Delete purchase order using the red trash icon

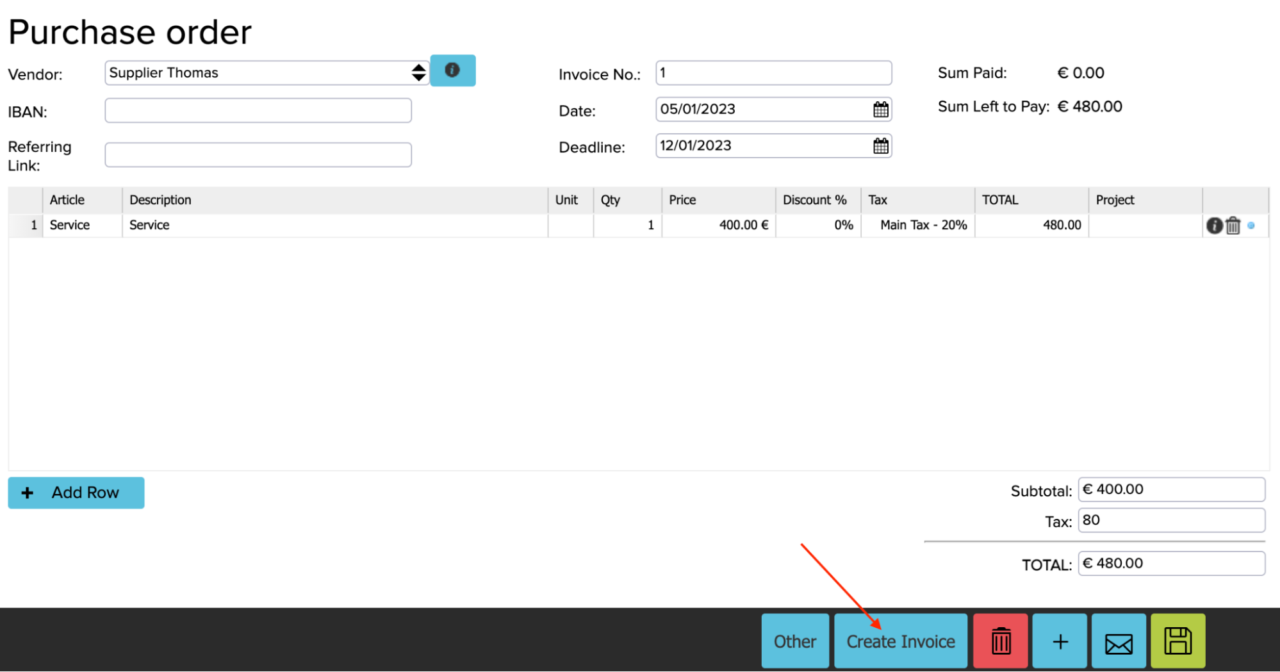(1000, 640)
